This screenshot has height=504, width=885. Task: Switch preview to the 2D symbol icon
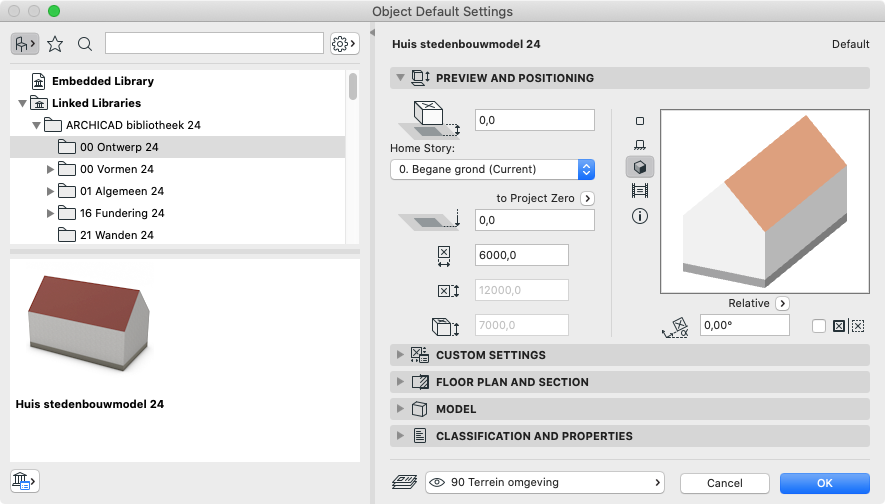coord(639,121)
